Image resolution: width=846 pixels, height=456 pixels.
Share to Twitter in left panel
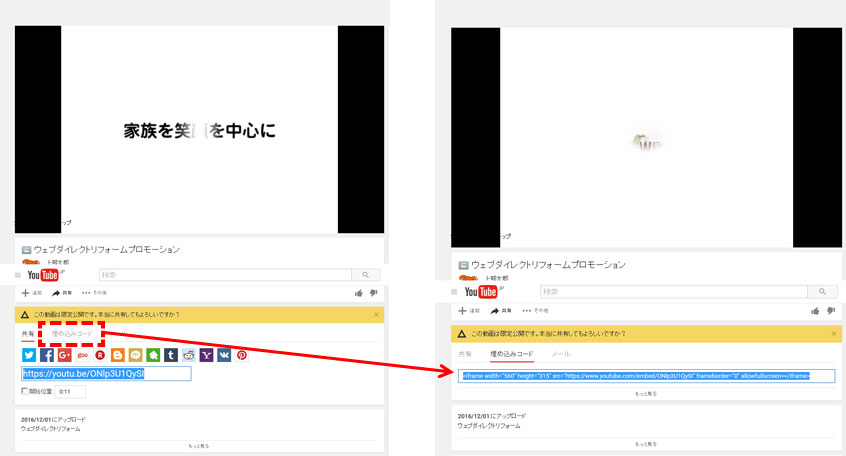pos(29,355)
